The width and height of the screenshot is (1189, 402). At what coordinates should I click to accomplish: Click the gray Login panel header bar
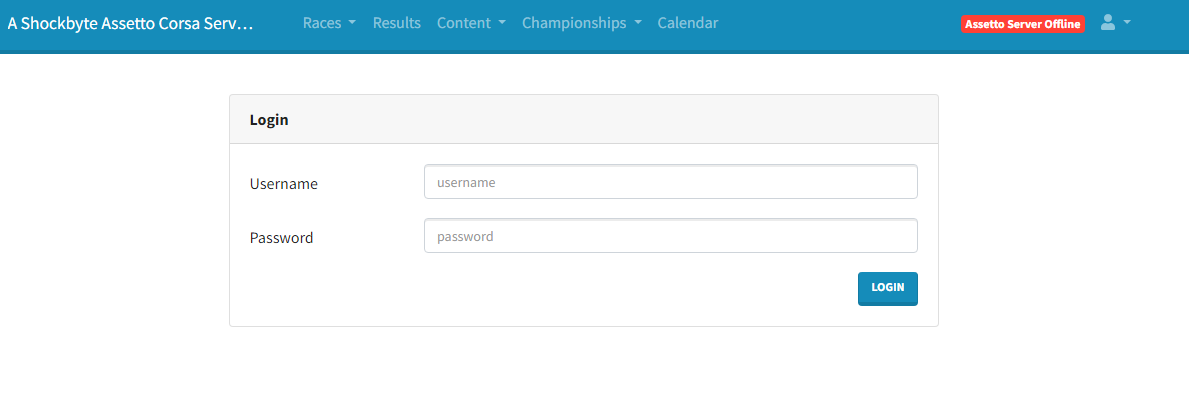point(600,120)
